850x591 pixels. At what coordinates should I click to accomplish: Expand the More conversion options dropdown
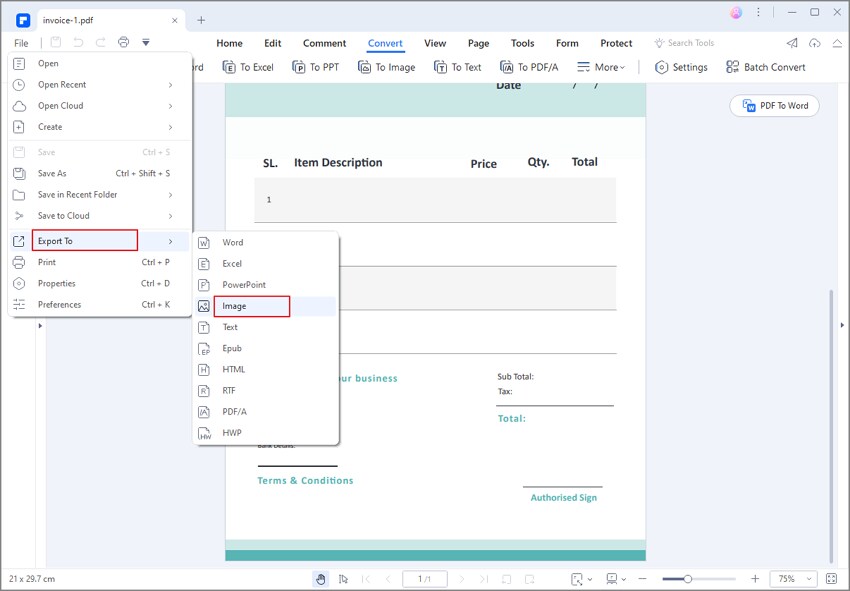point(602,67)
